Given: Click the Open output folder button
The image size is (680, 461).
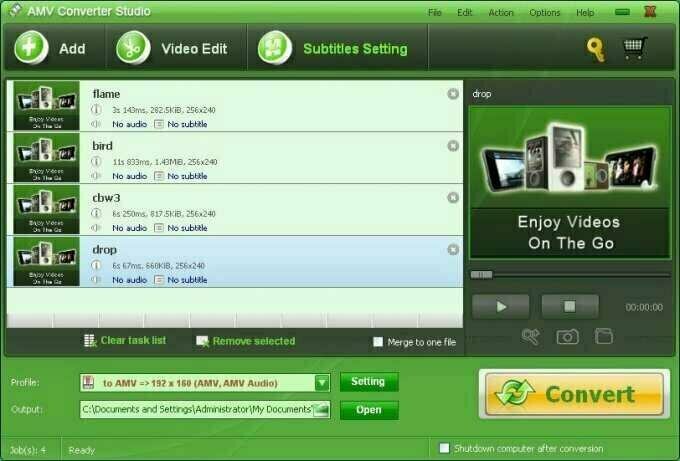Looking at the screenshot, I should 369,410.
